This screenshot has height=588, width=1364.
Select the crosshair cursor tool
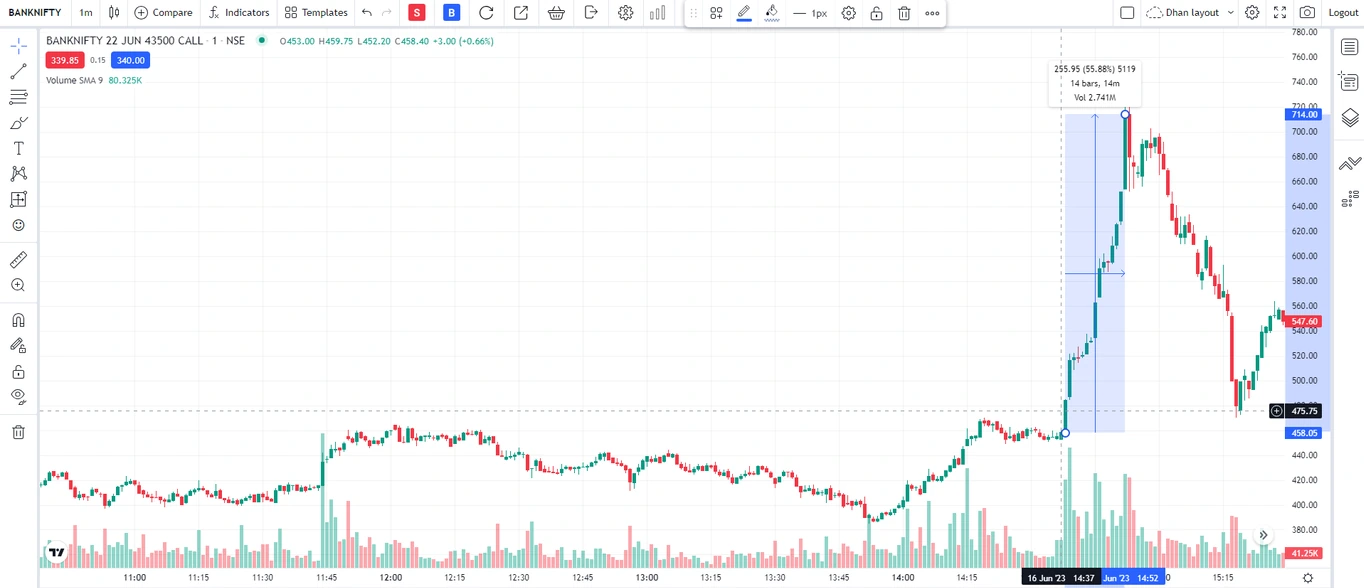[x=18, y=46]
